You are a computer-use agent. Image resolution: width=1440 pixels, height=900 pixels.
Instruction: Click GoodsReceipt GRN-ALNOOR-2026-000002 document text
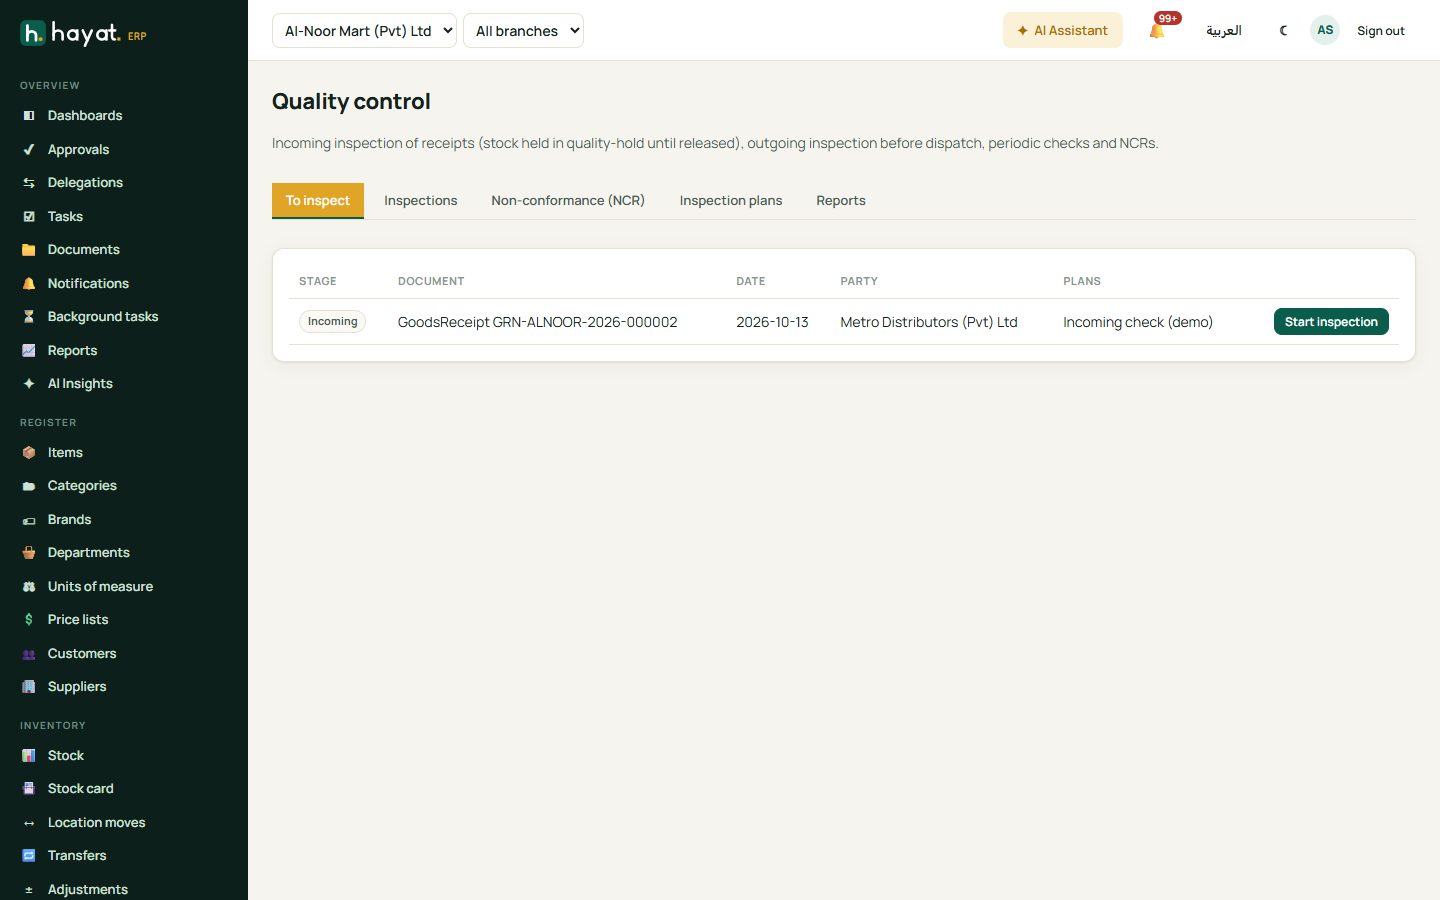[x=537, y=322]
